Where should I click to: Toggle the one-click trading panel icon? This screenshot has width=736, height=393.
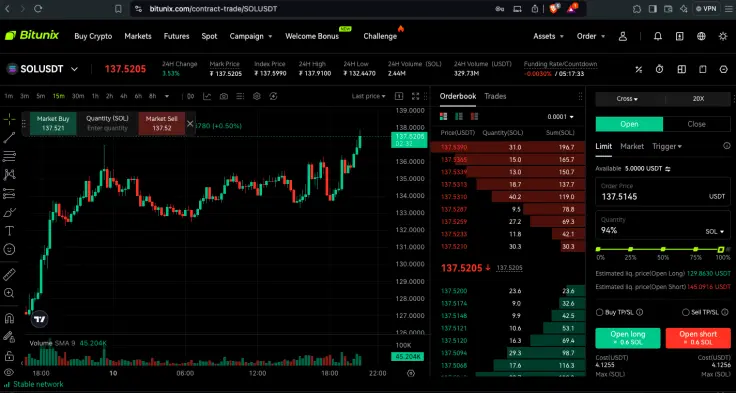pyautogui.click(x=399, y=96)
